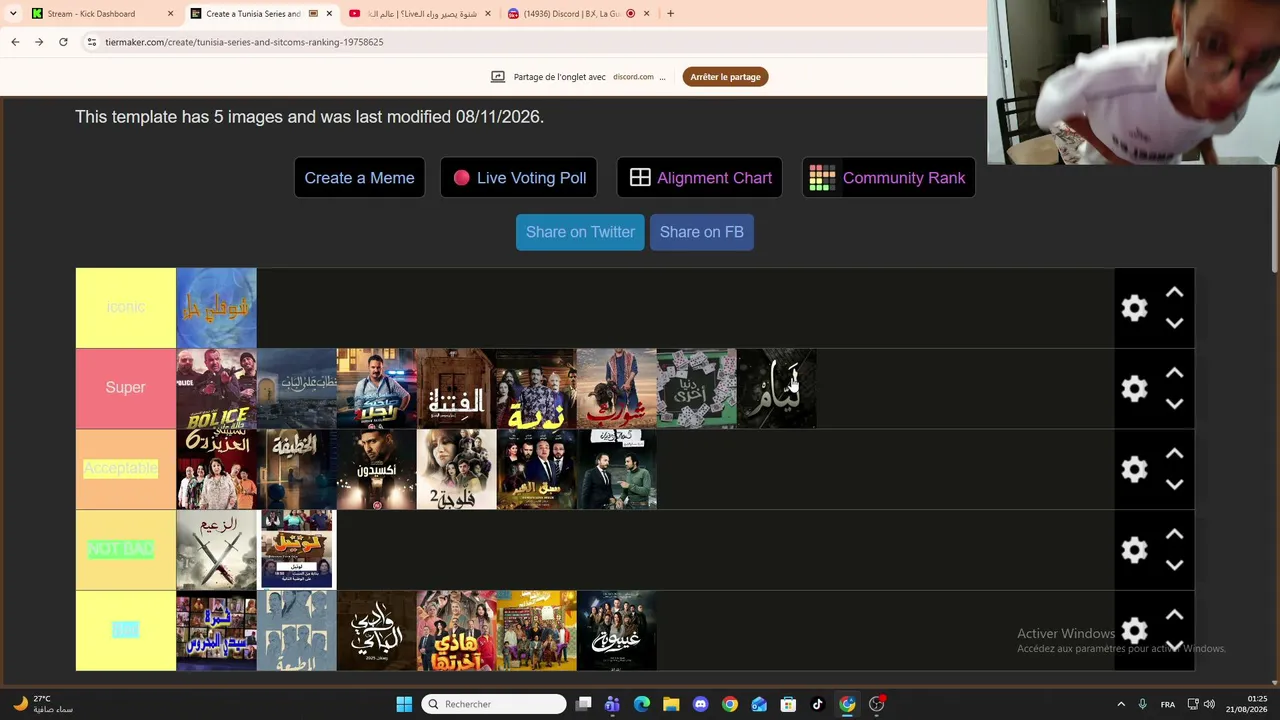Move the iconic tier row up
1280x720 pixels.
[1175, 293]
